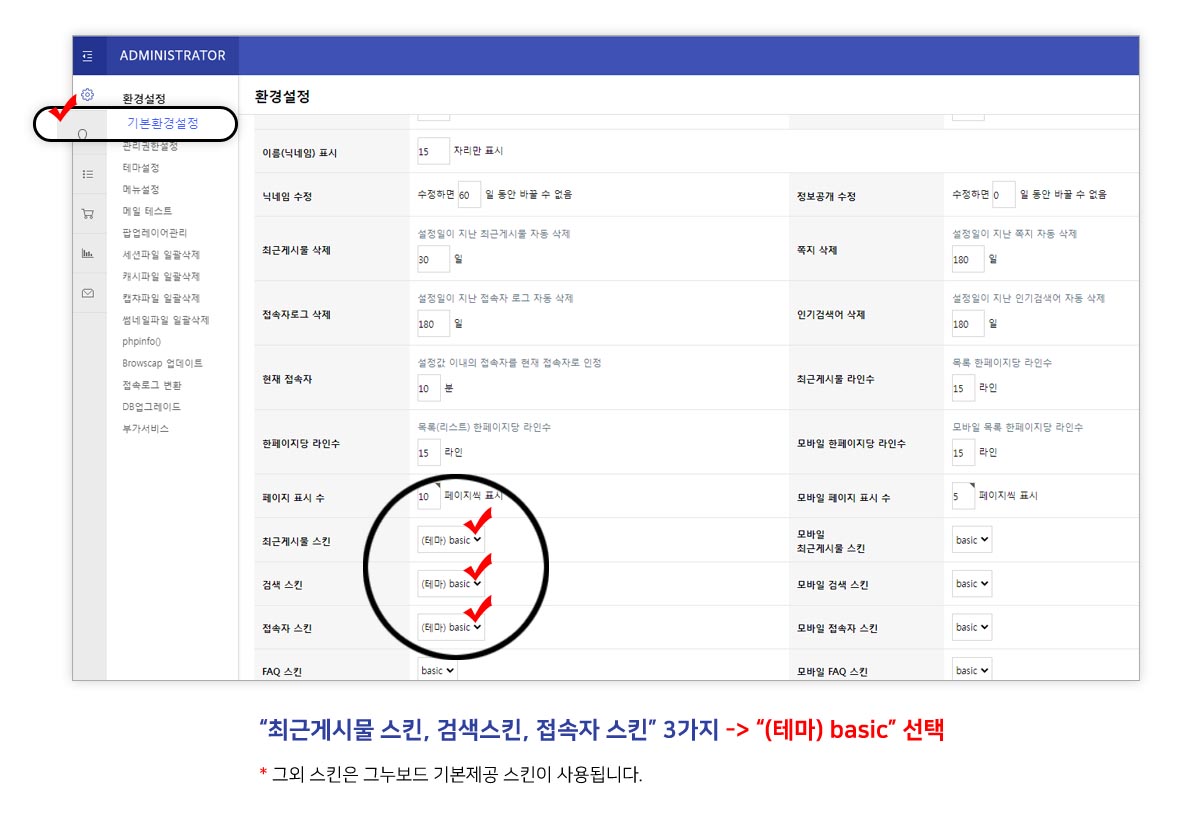Open the admin sidebar hamburger menu
Viewport: 1198px width, 833px height.
point(88,56)
